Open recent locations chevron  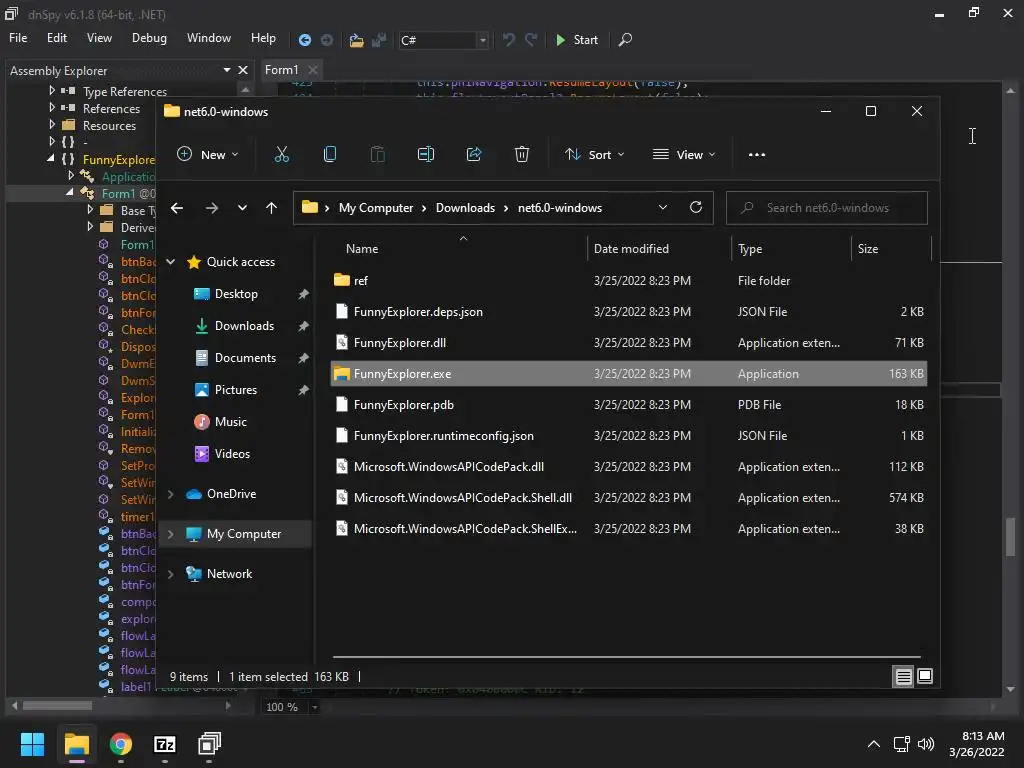[x=242, y=208]
